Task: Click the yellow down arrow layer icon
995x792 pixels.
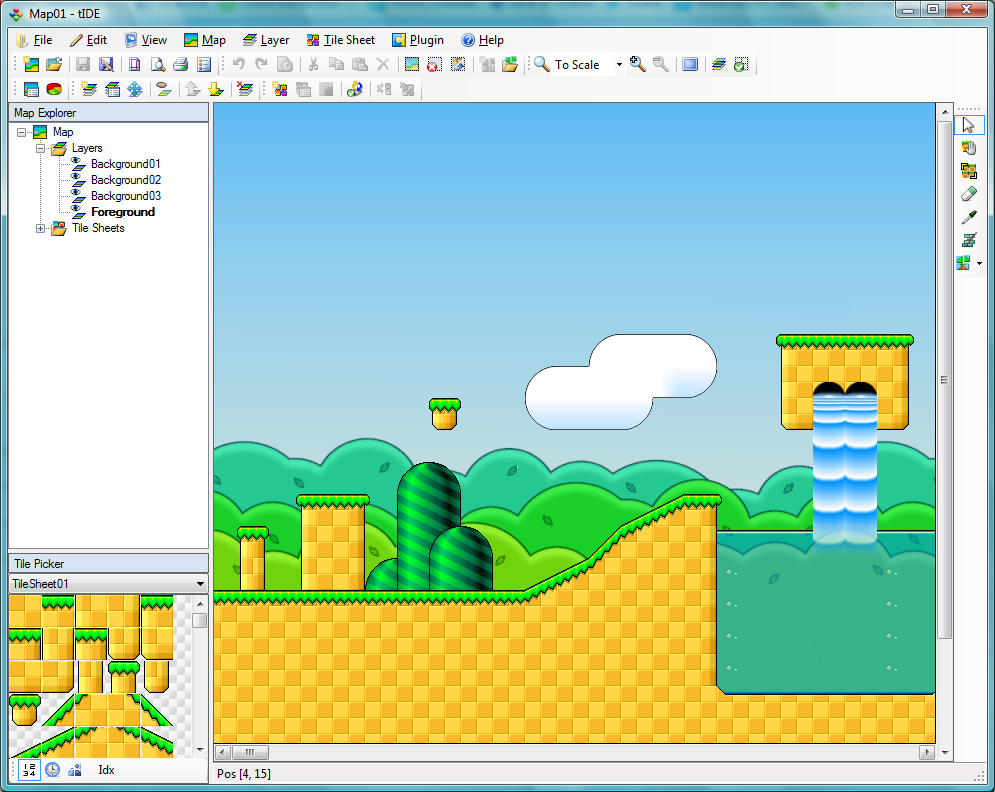Action: pyautogui.click(x=216, y=90)
